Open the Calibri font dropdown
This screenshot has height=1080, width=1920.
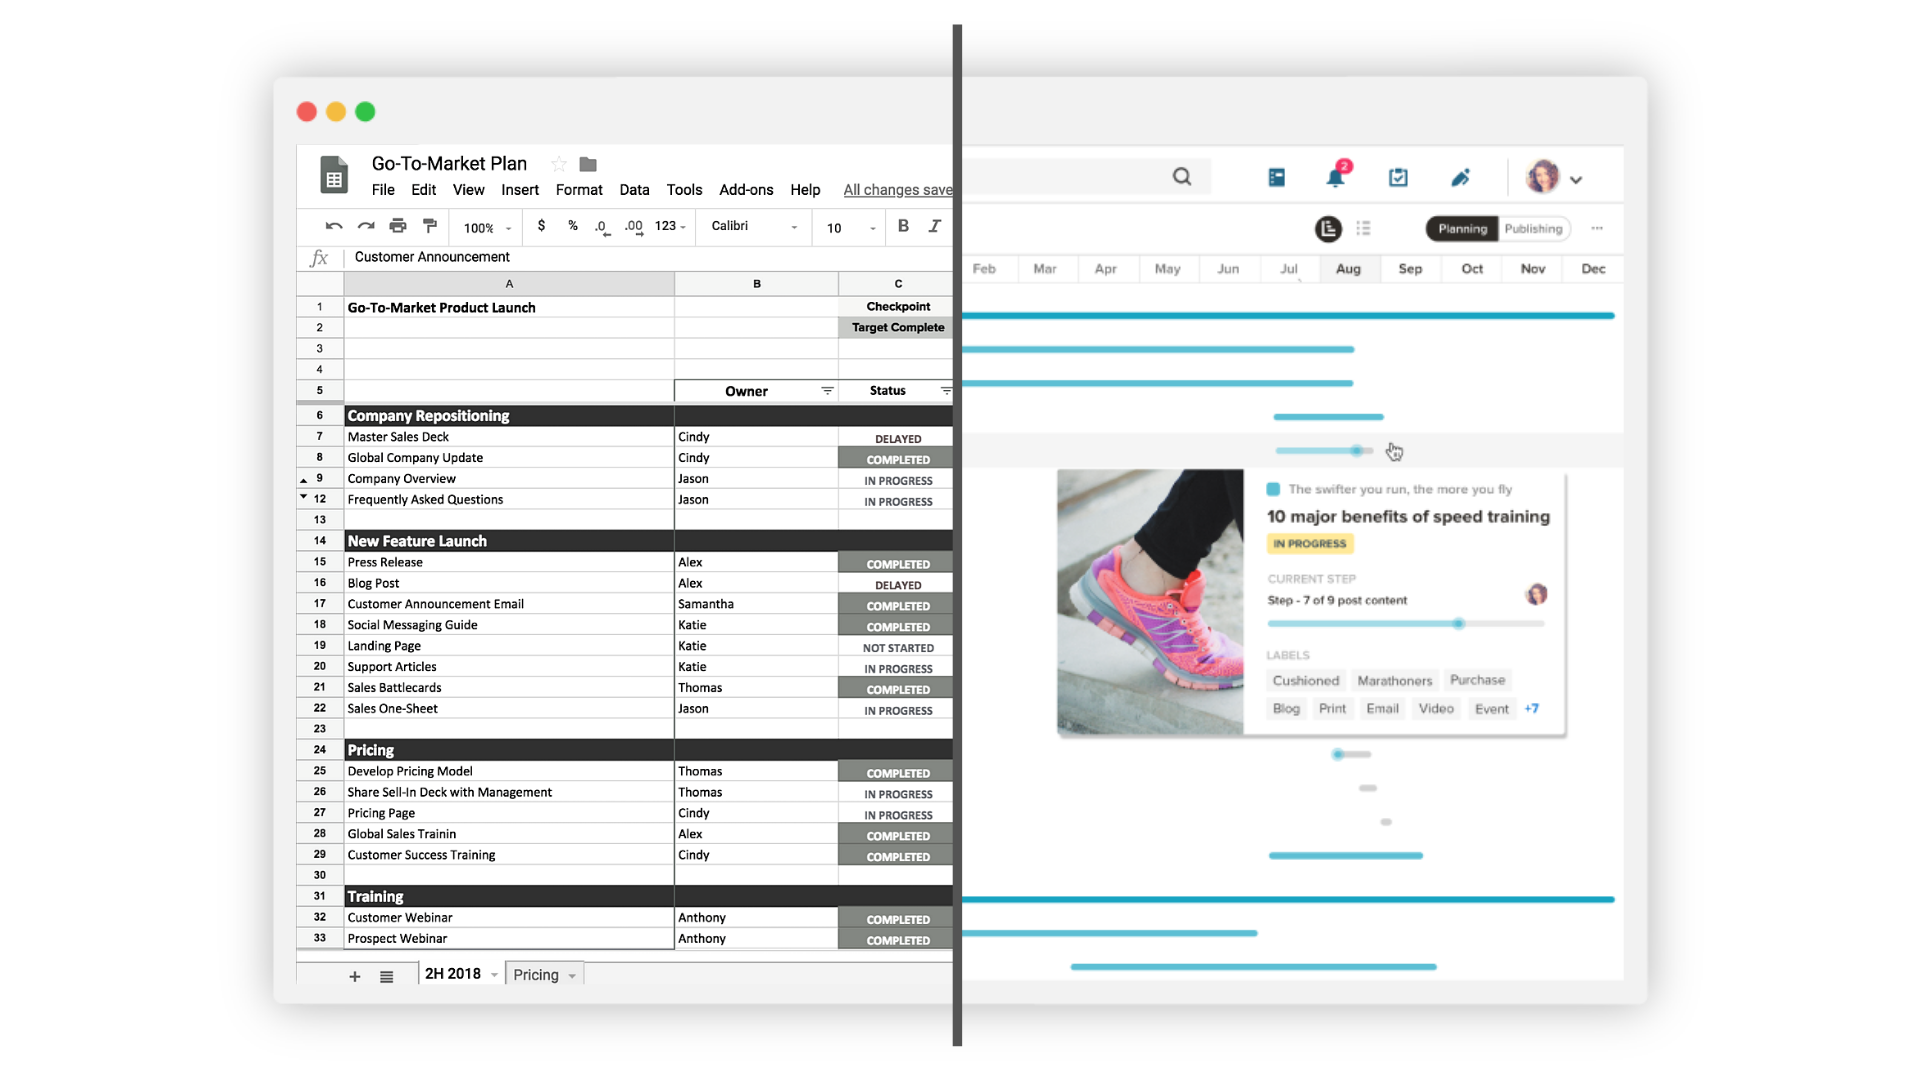click(754, 227)
